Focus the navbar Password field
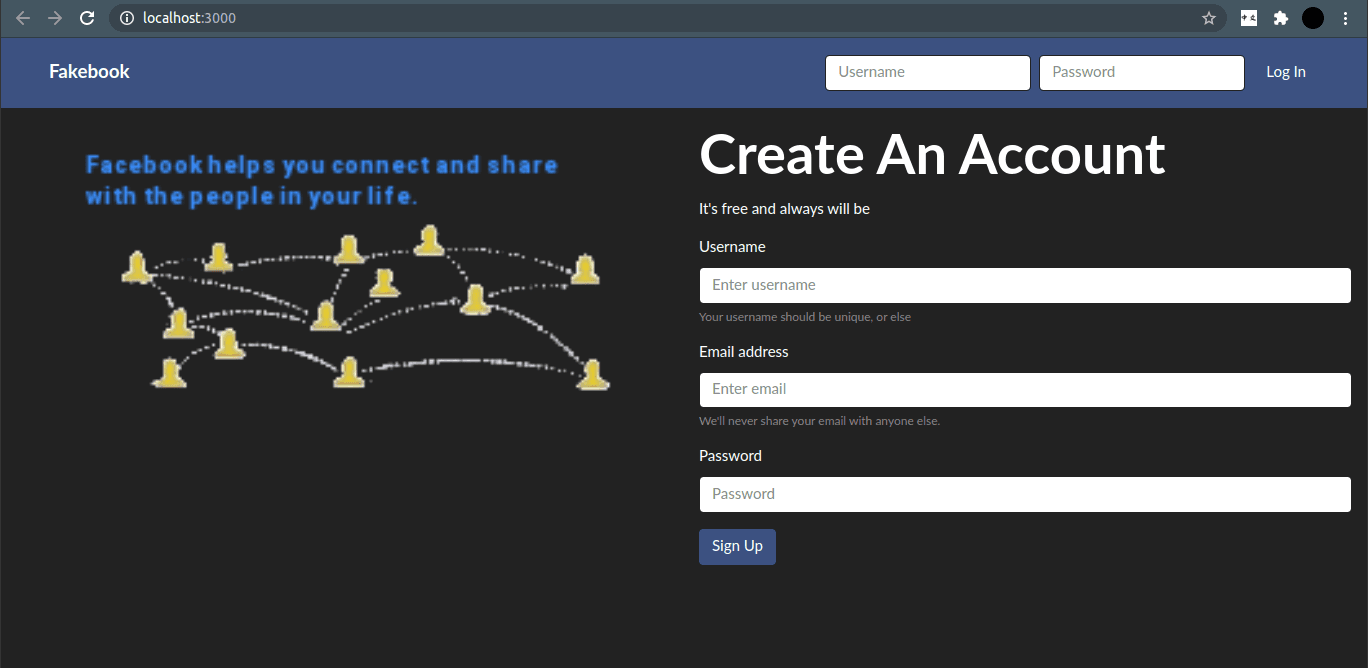Screen dimensions: 1368x668 click(1142, 72)
